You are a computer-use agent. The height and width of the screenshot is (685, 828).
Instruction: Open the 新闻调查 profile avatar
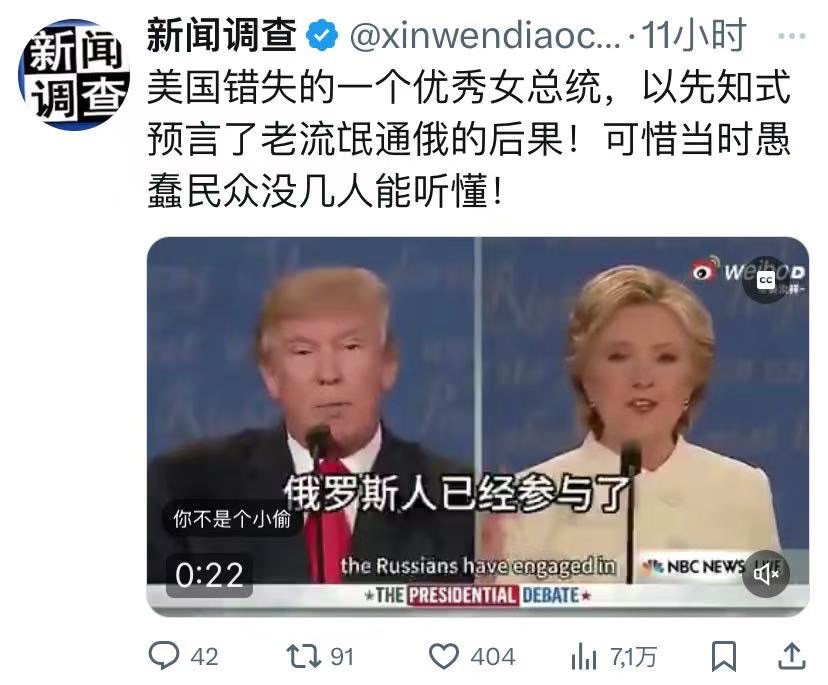(x=74, y=74)
